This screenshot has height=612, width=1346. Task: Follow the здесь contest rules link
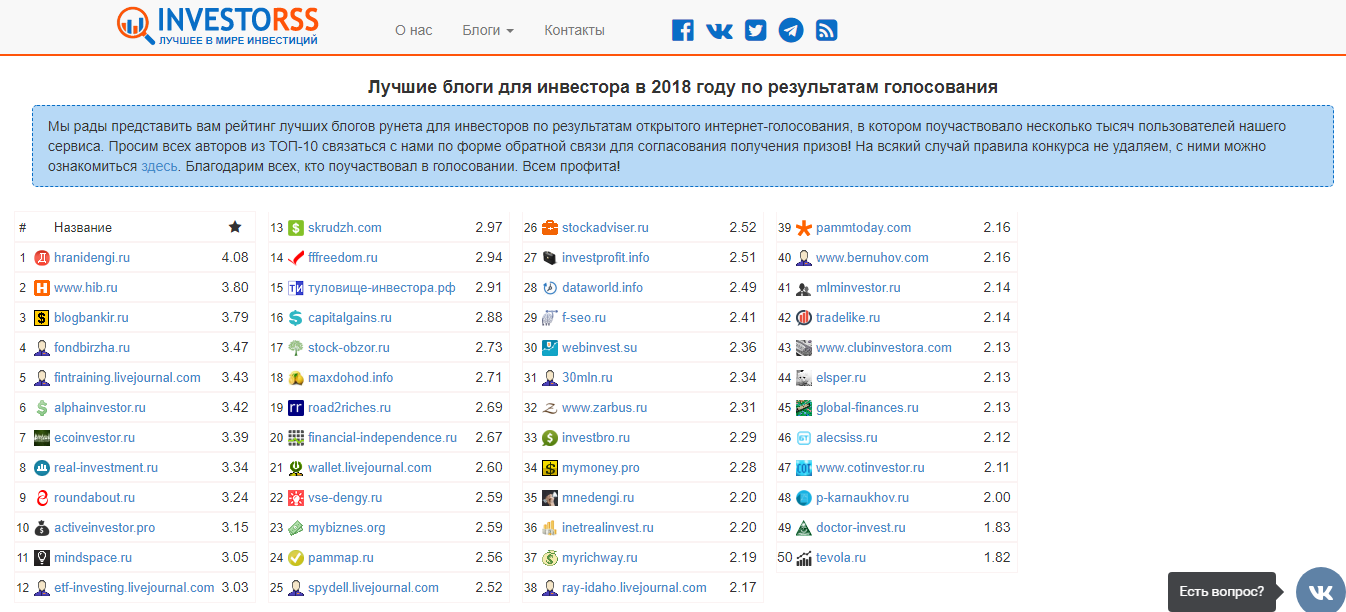point(159,166)
